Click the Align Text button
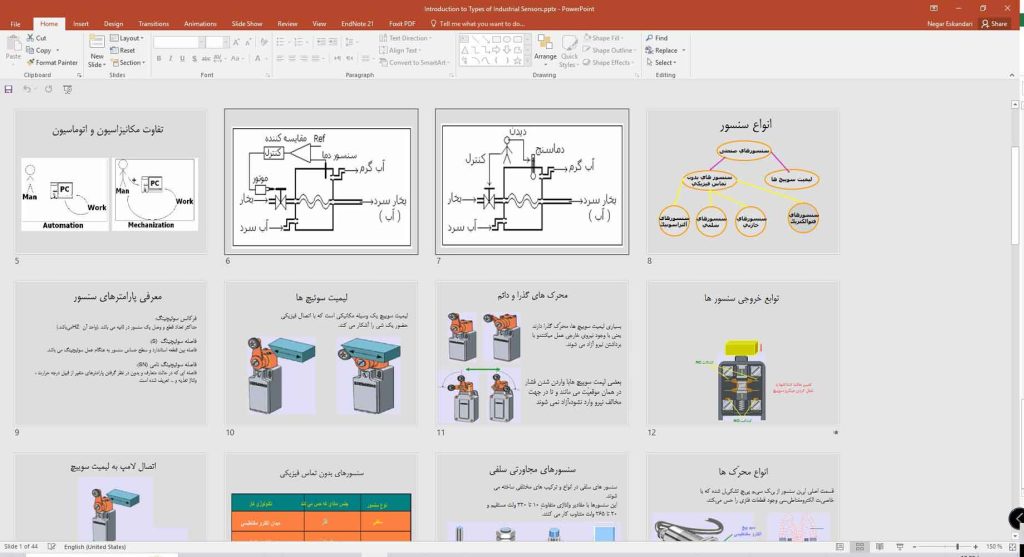The height and width of the screenshot is (557, 1024). coord(399,50)
